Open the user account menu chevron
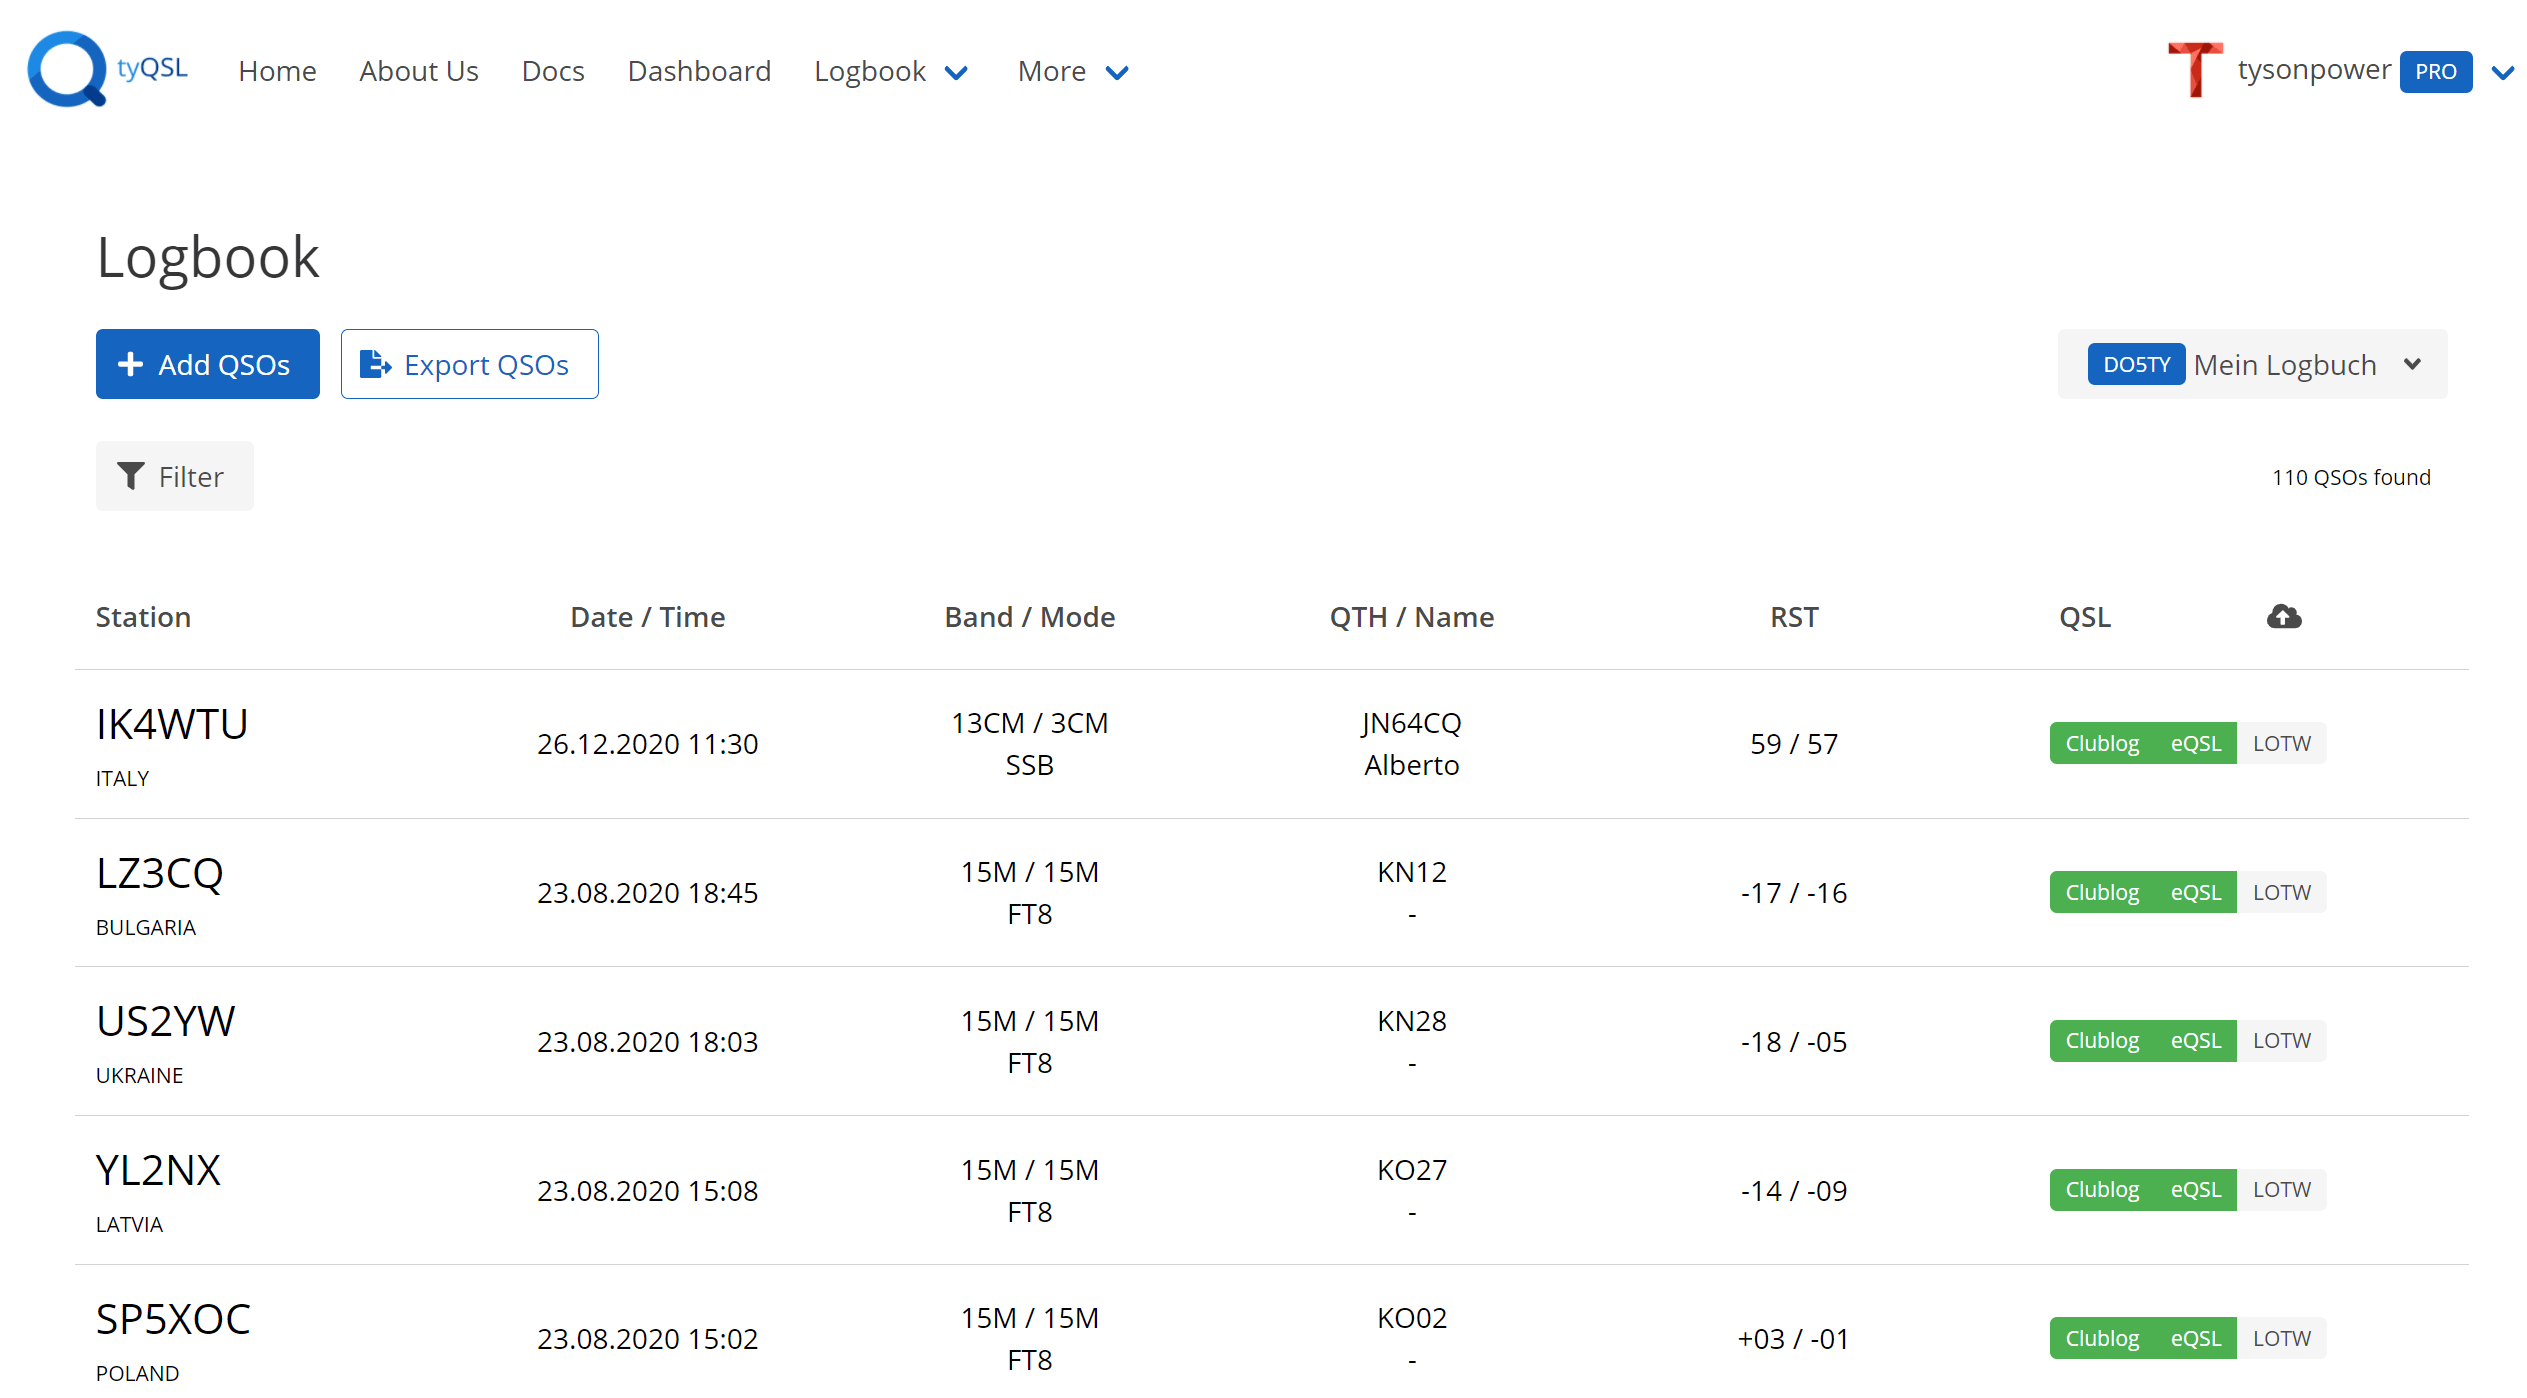The image size is (2527, 1398). point(2502,72)
